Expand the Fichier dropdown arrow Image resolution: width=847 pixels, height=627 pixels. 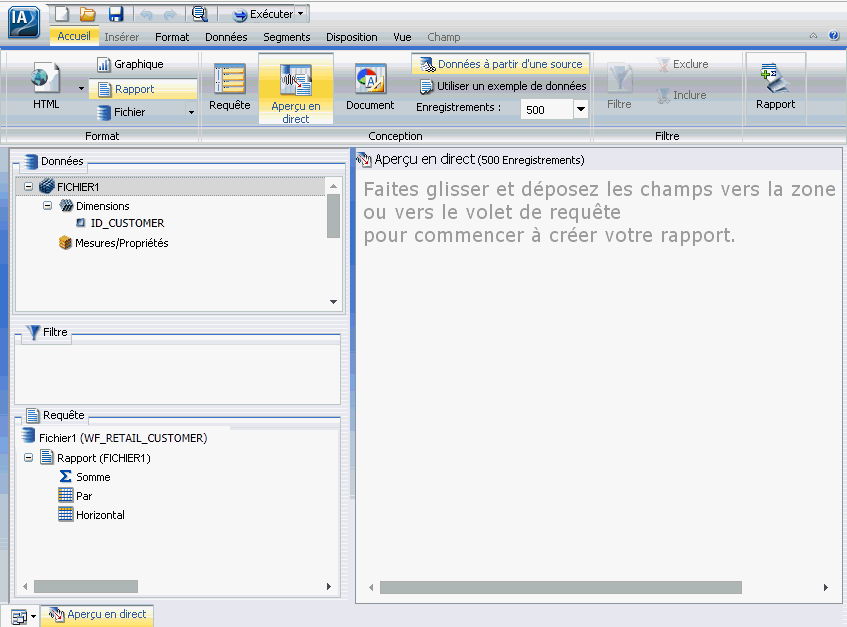[x=191, y=112]
